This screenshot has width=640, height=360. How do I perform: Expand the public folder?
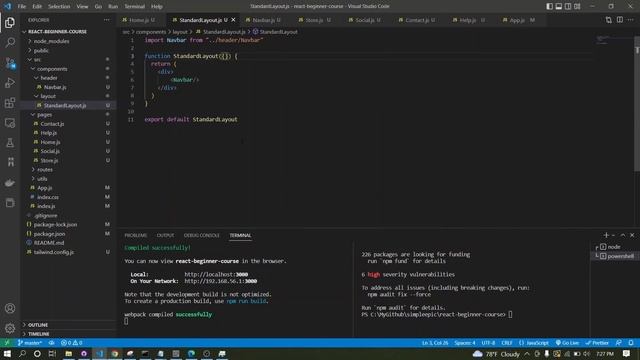pos(41,51)
